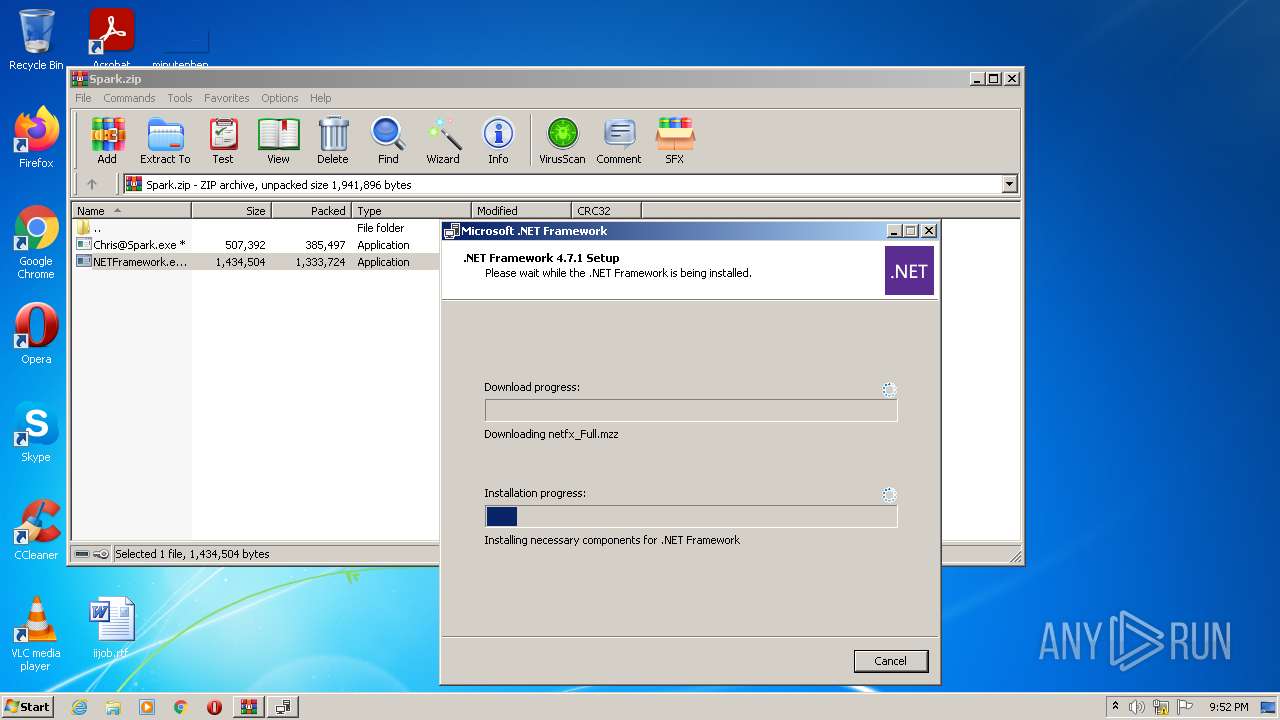The image size is (1280, 720).
Task: Click the Start button
Action: pos(28,707)
